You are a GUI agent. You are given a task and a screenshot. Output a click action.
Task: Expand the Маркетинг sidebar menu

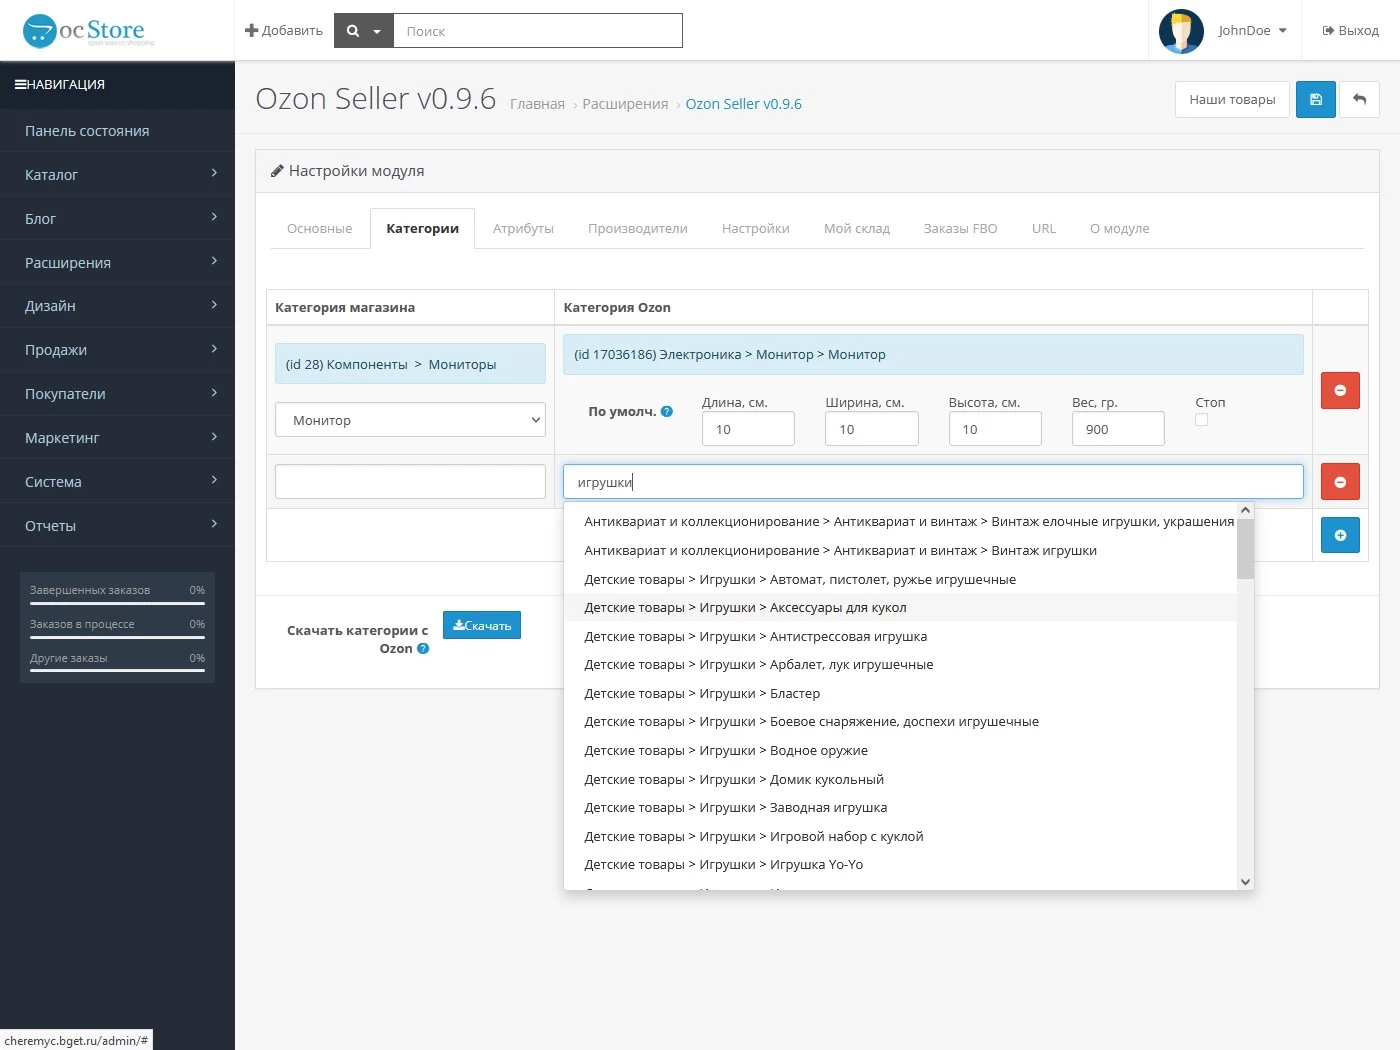coord(117,438)
